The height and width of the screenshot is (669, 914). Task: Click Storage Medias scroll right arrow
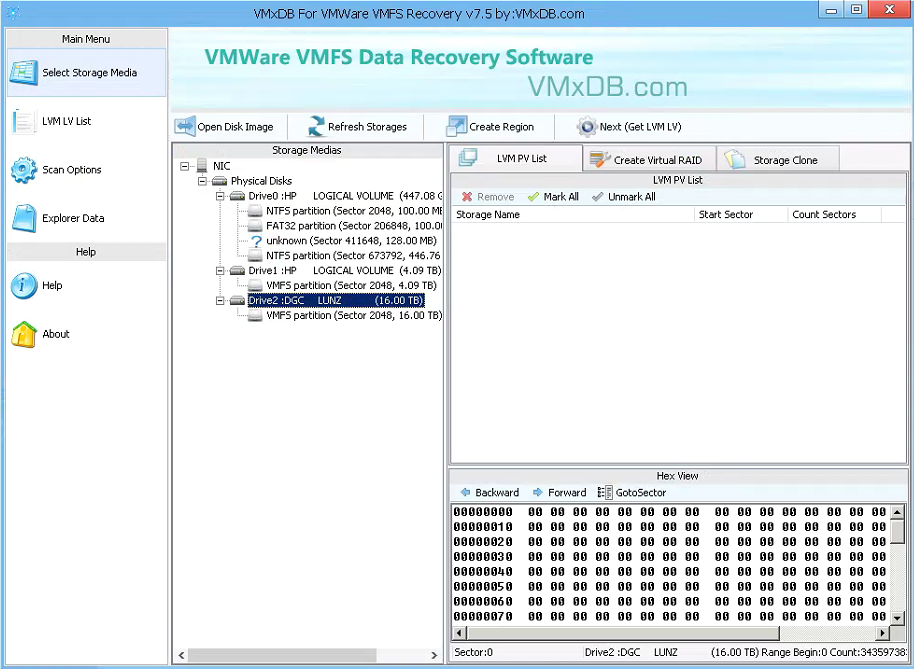(434, 655)
